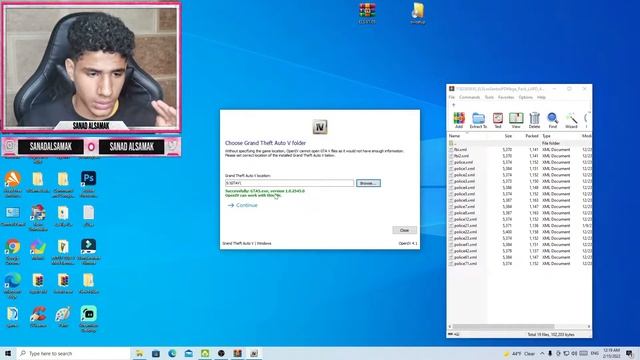Click the Add icon in WinRAR toolbar
Screen dimensions: 640x360
[x=459, y=120]
